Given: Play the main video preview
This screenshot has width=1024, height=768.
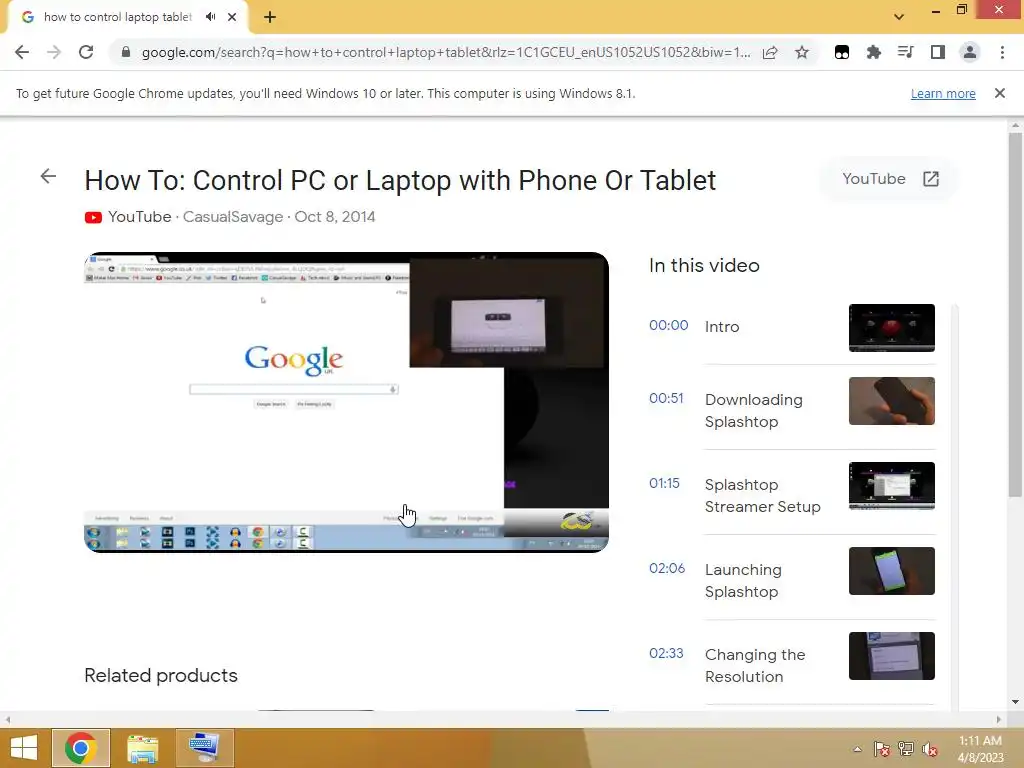Looking at the screenshot, I should click(x=346, y=402).
